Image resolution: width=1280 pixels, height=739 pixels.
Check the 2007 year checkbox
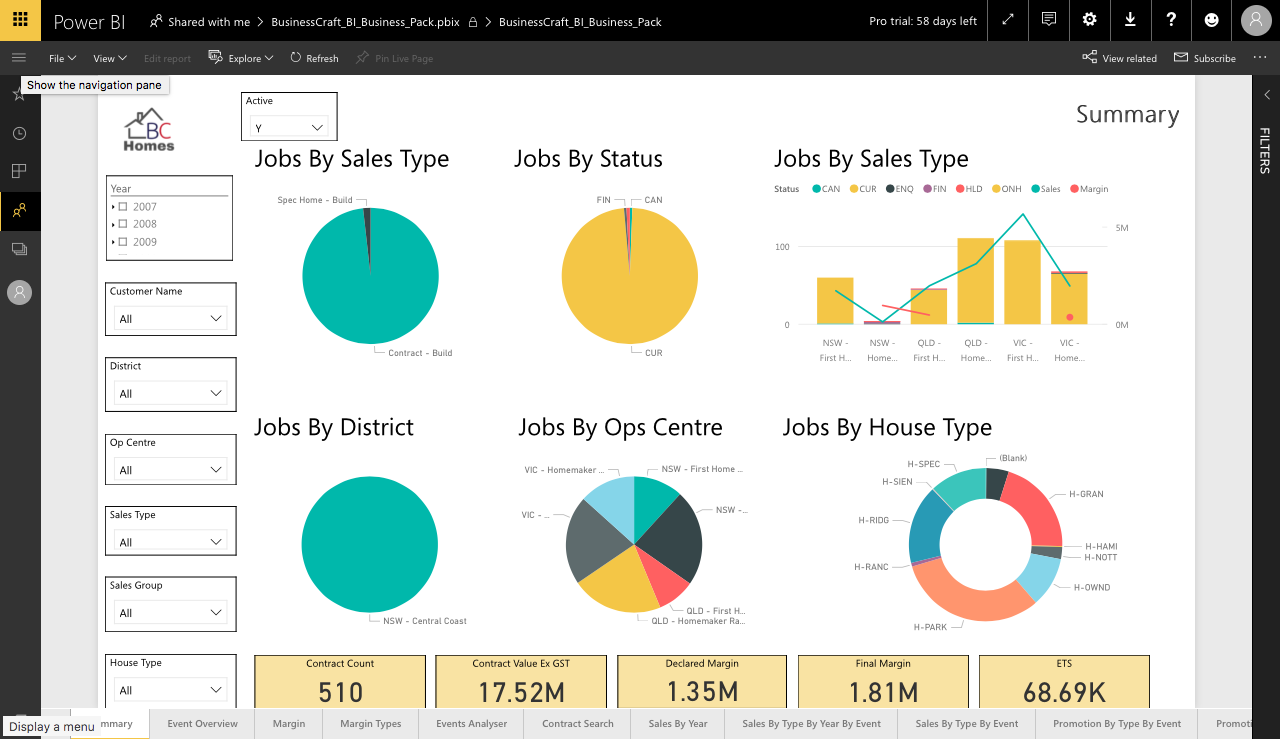[x=123, y=207]
